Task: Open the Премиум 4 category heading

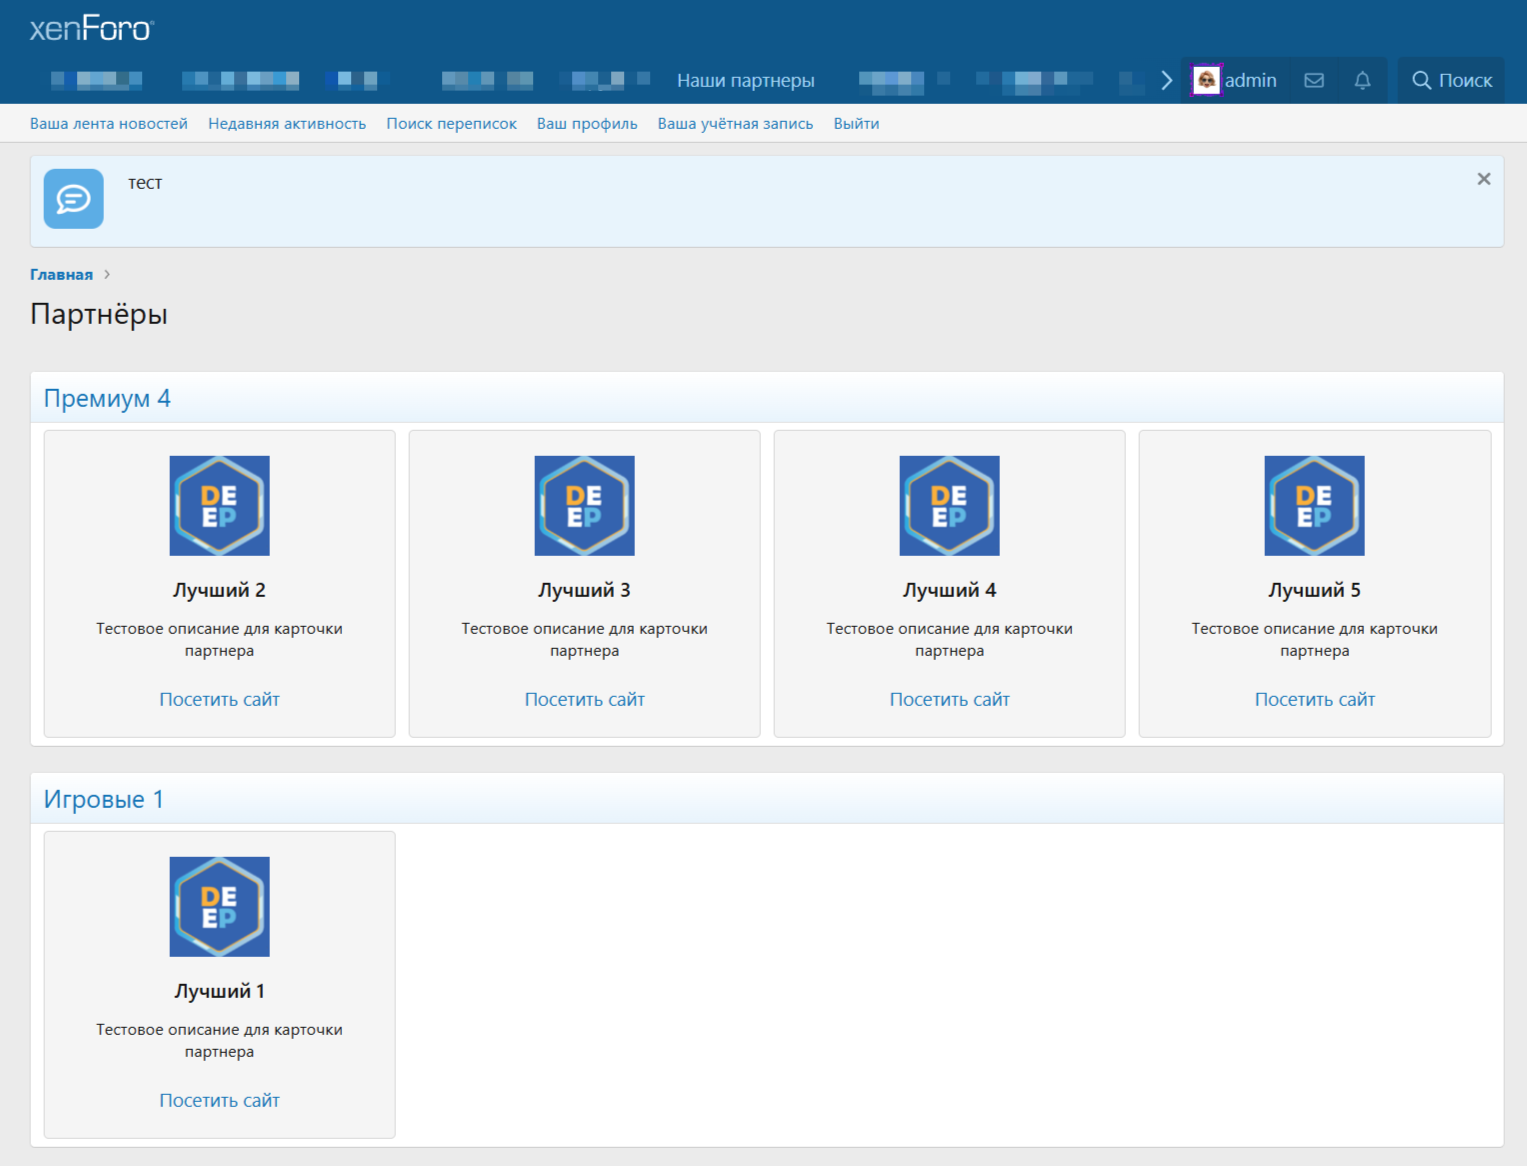Action: (107, 399)
